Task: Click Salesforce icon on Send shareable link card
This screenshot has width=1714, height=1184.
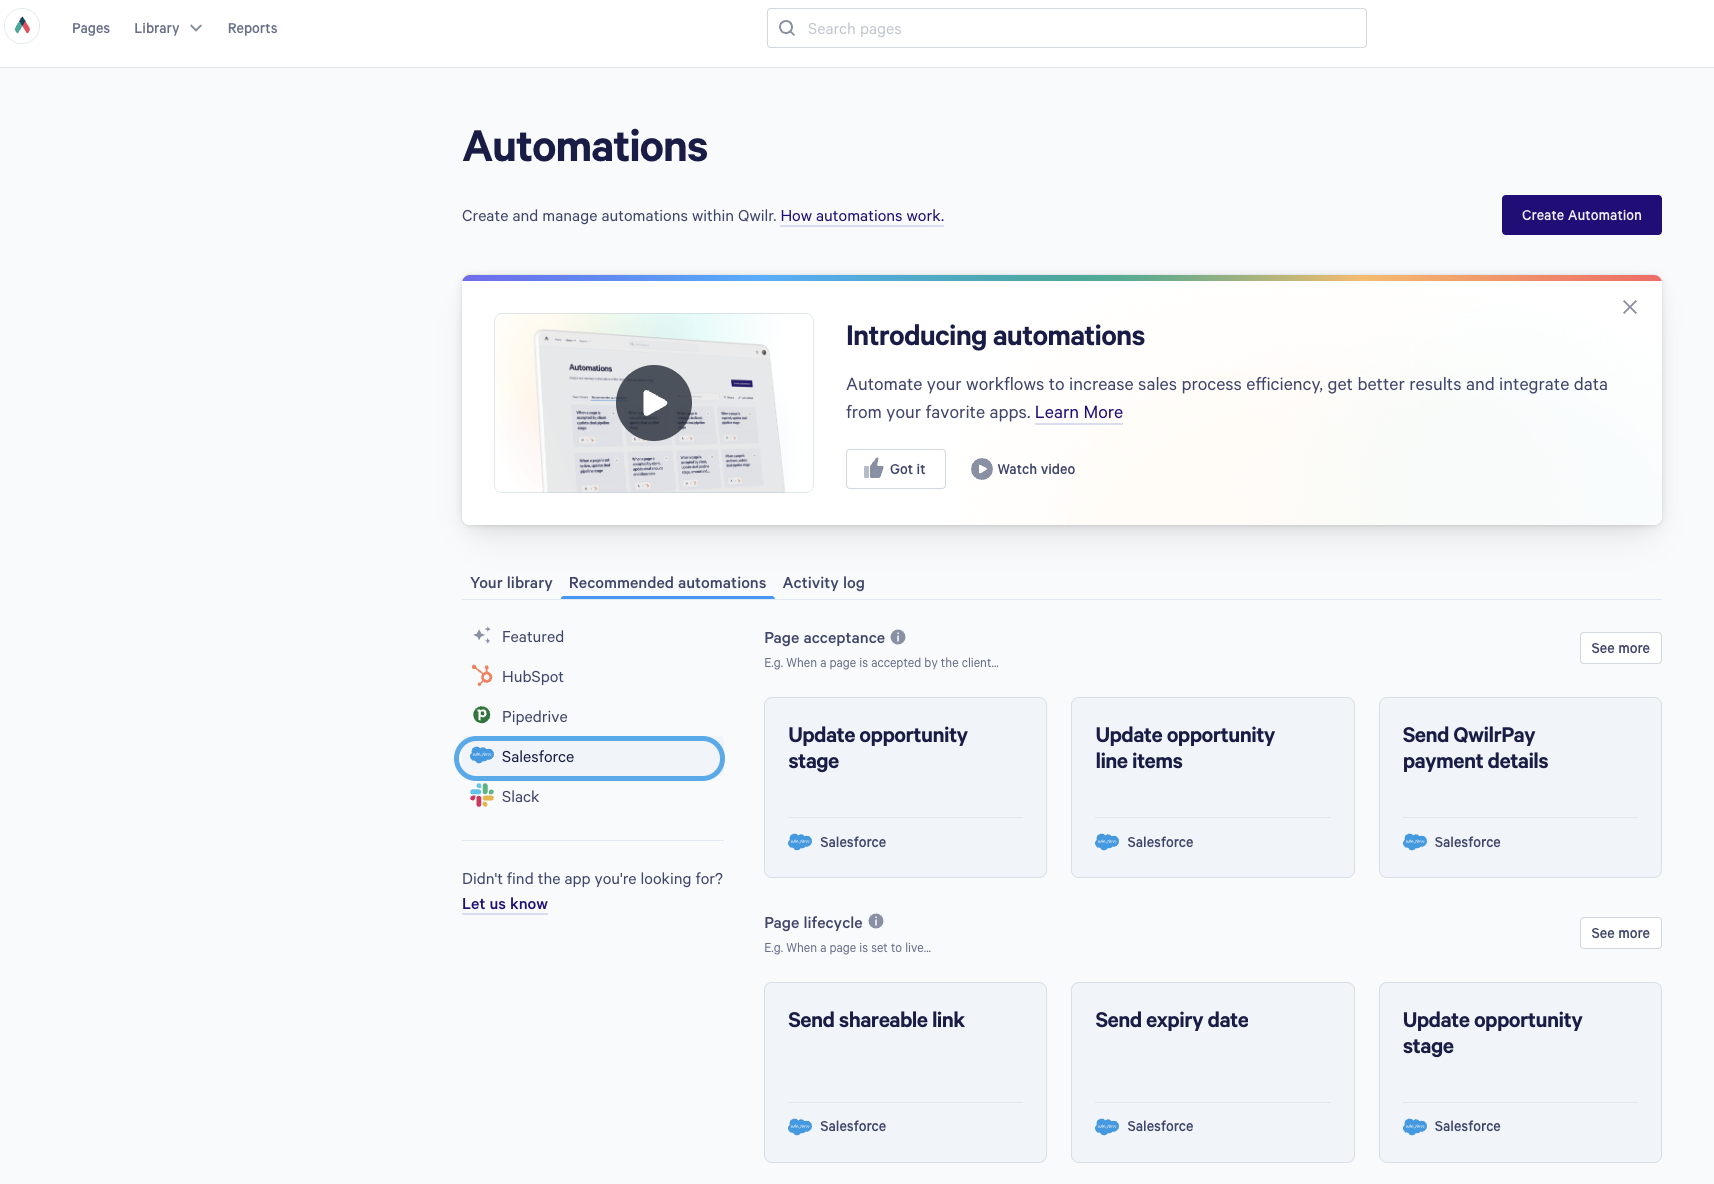Action: tap(800, 1126)
